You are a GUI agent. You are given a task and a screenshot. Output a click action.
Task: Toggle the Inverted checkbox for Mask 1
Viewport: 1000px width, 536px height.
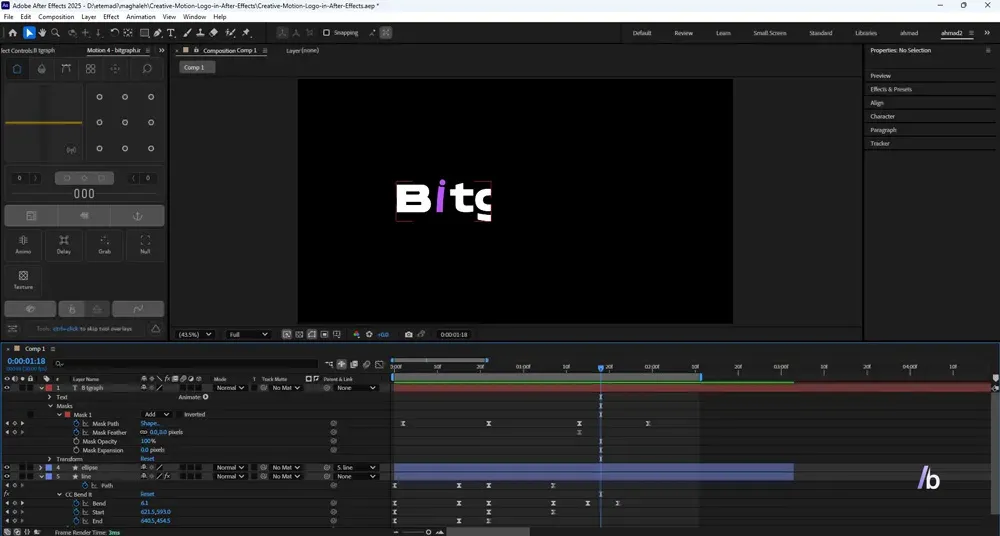click(180, 415)
